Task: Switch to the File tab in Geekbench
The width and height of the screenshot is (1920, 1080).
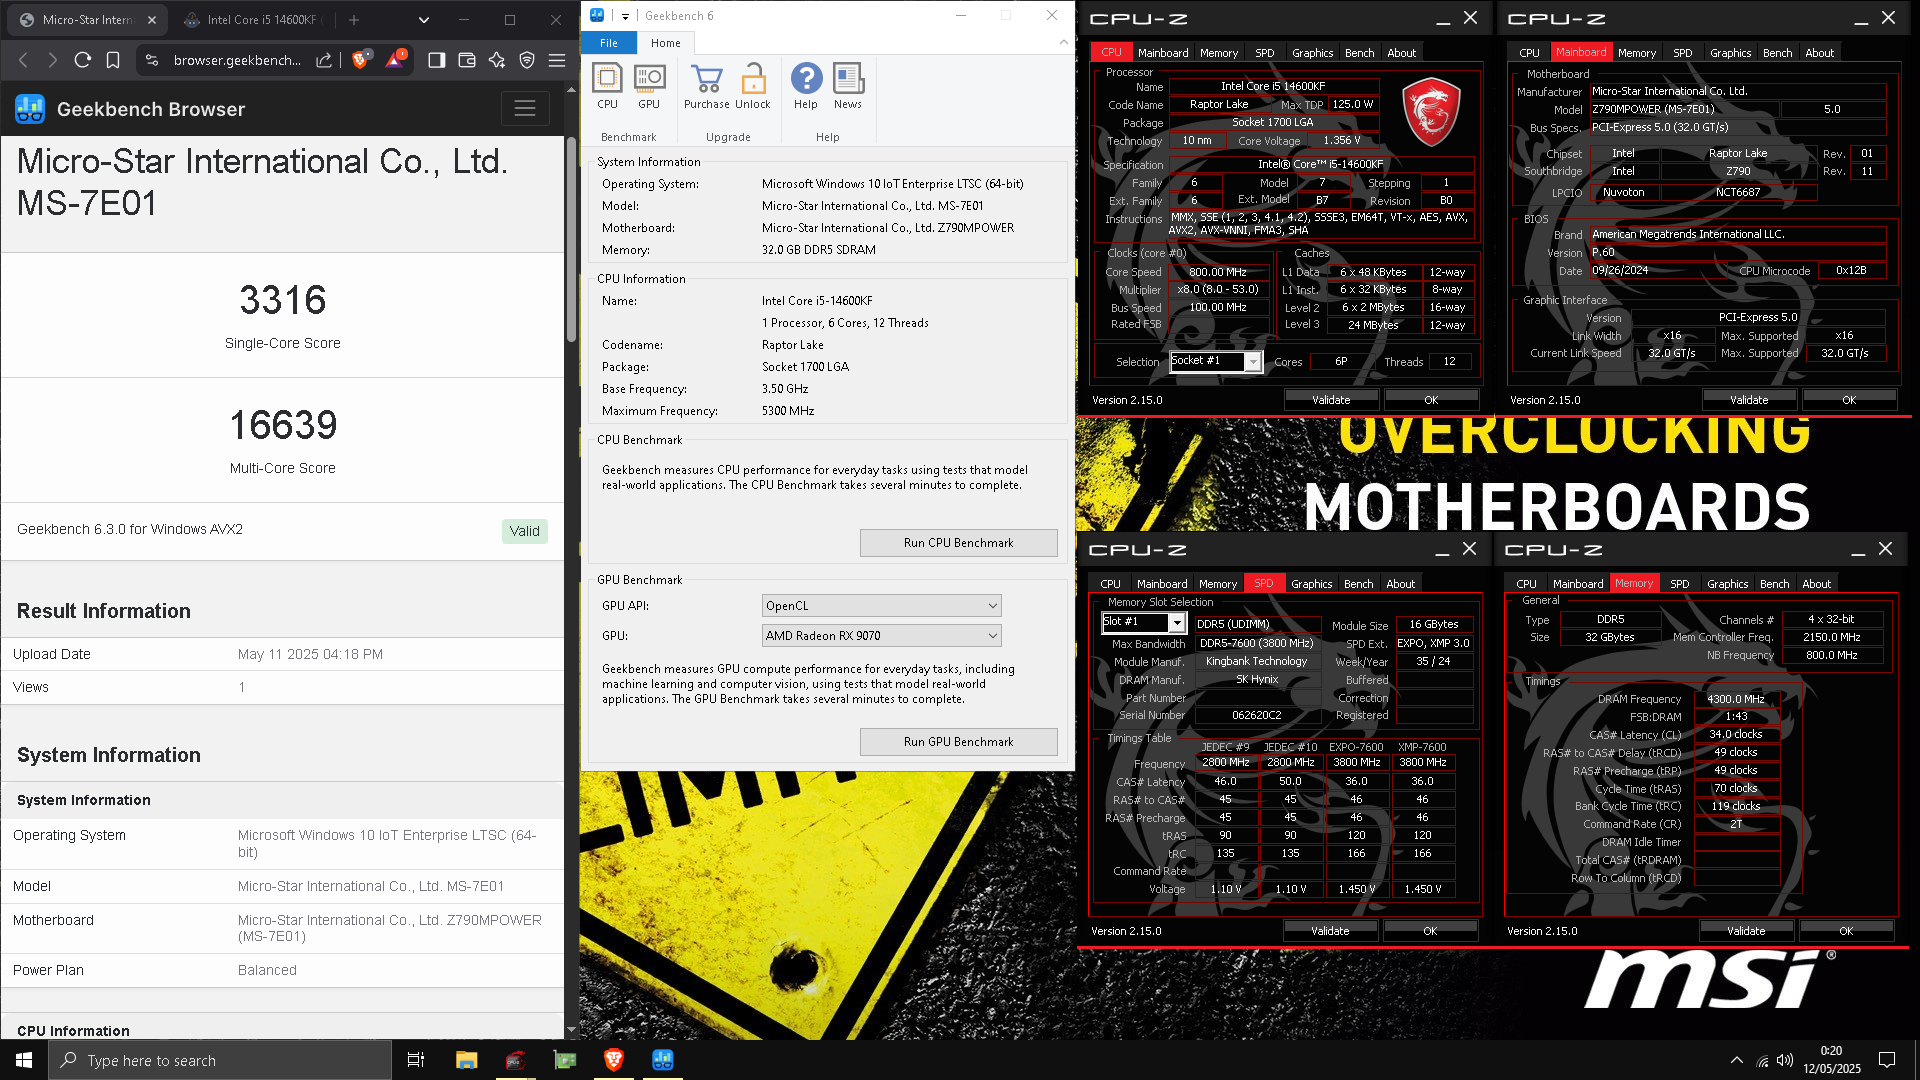Action: tap(609, 43)
